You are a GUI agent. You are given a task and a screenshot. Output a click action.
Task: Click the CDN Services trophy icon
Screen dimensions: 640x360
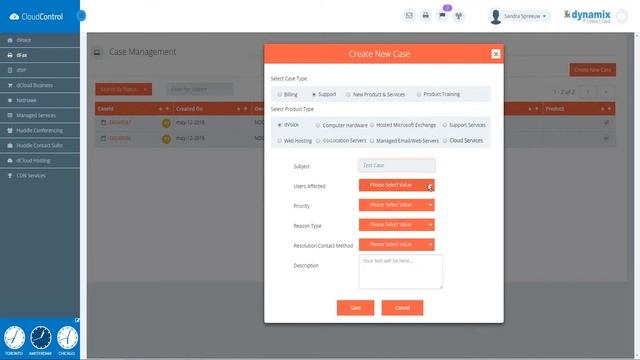[x=10, y=176]
